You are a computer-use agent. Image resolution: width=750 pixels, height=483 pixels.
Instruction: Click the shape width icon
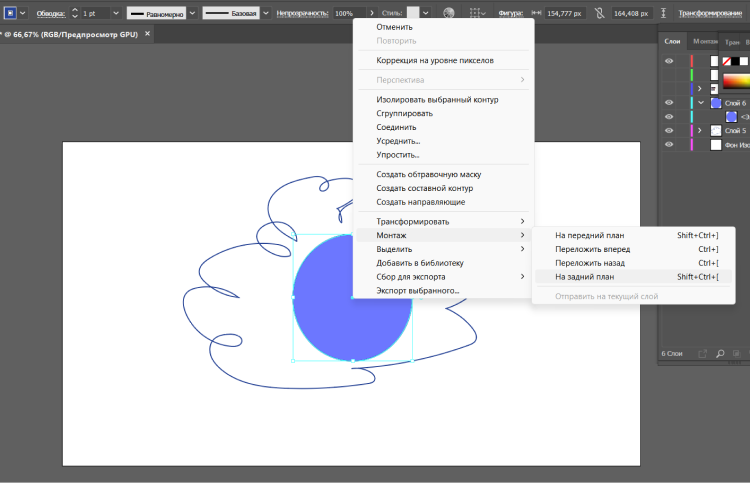[537, 13]
